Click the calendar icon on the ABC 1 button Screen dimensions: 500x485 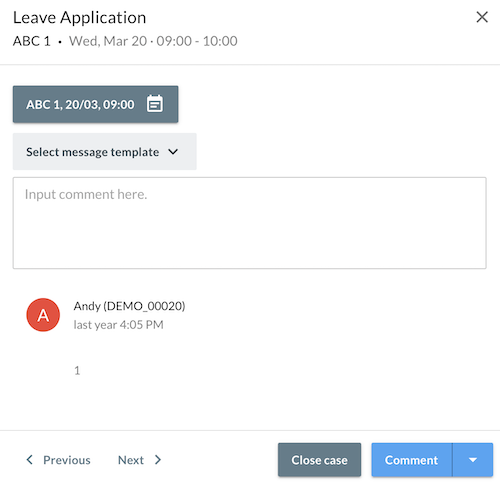155,104
